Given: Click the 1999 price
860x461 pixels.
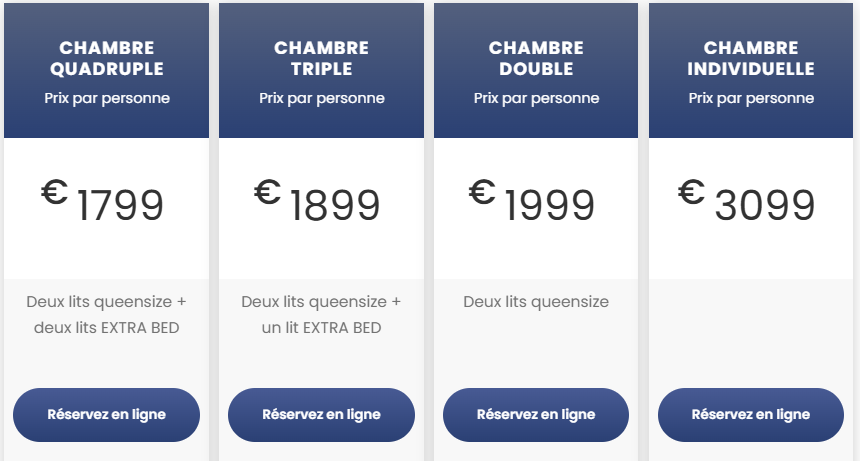Looking at the screenshot, I should click(x=550, y=206).
